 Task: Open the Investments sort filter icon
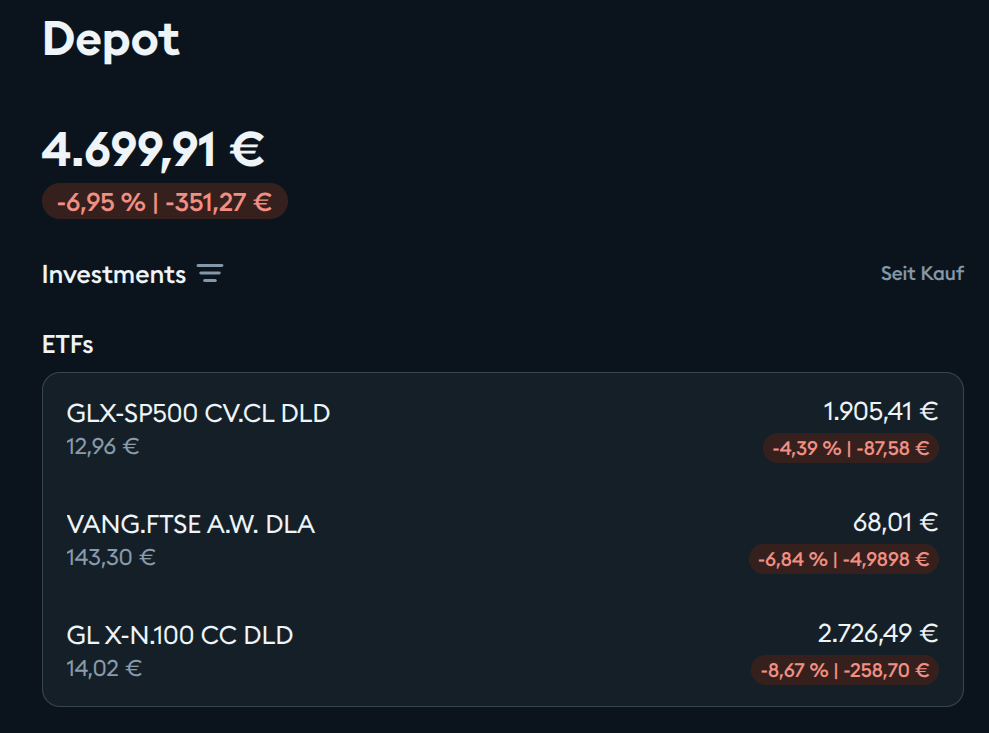click(x=210, y=274)
